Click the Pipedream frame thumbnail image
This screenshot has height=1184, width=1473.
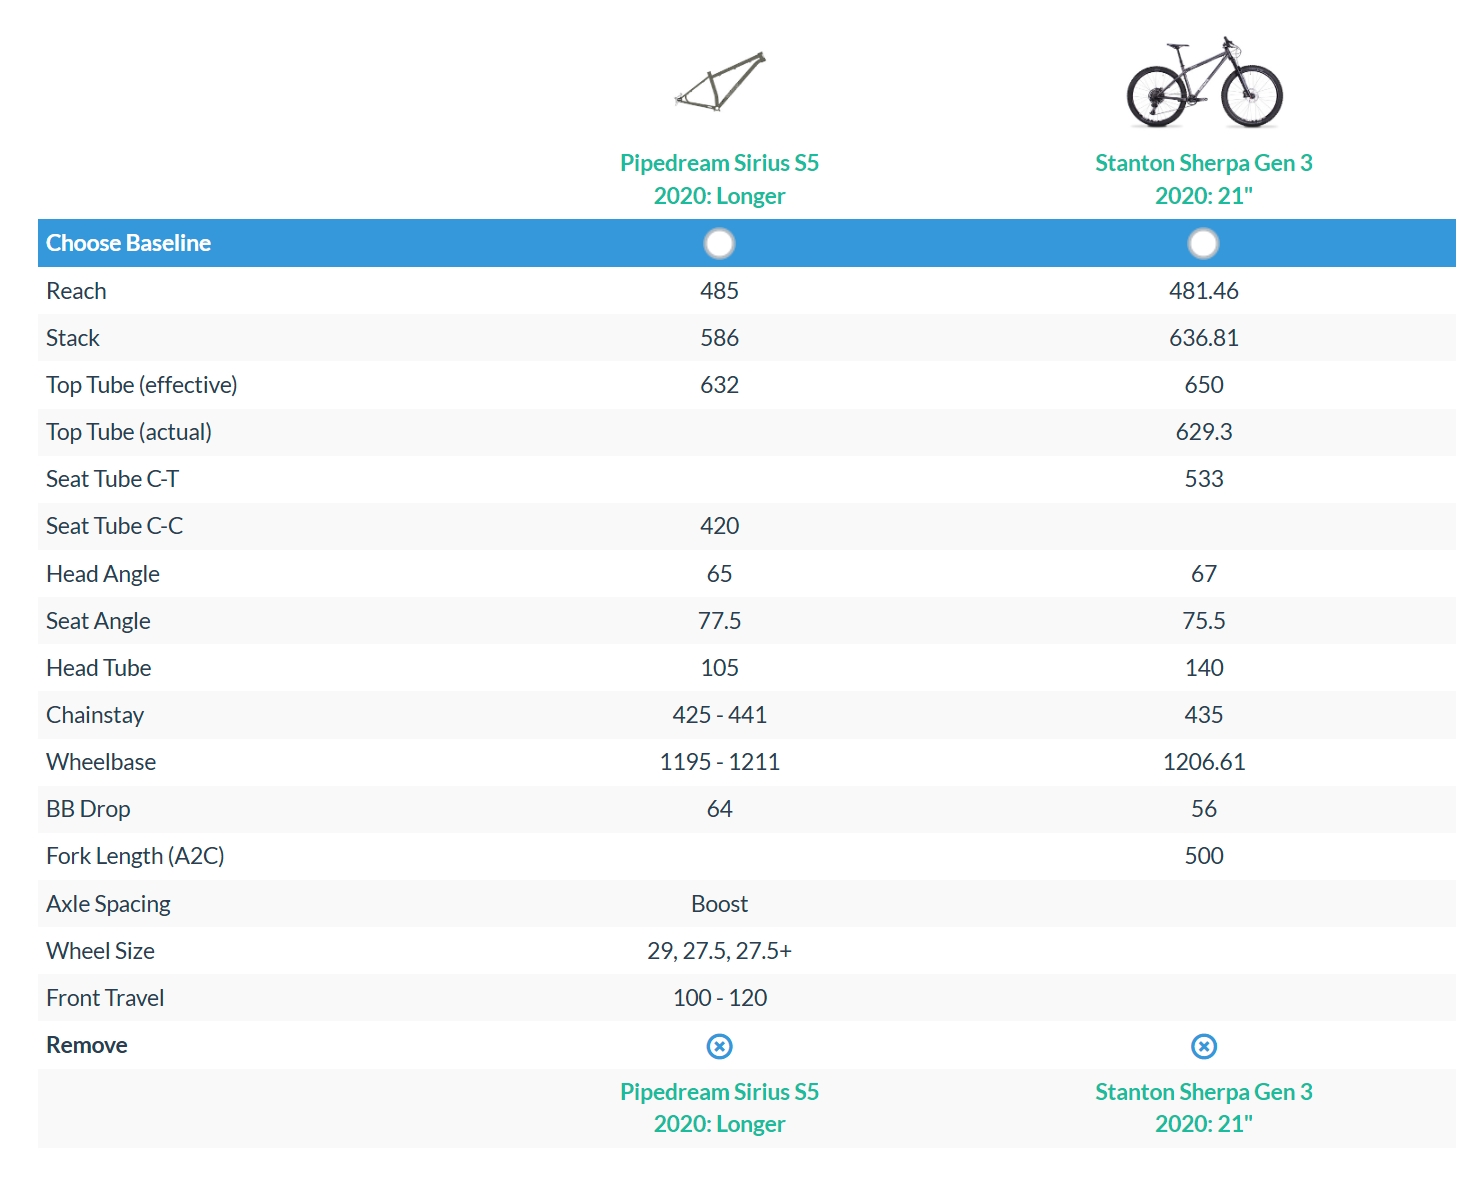(720, 82)
